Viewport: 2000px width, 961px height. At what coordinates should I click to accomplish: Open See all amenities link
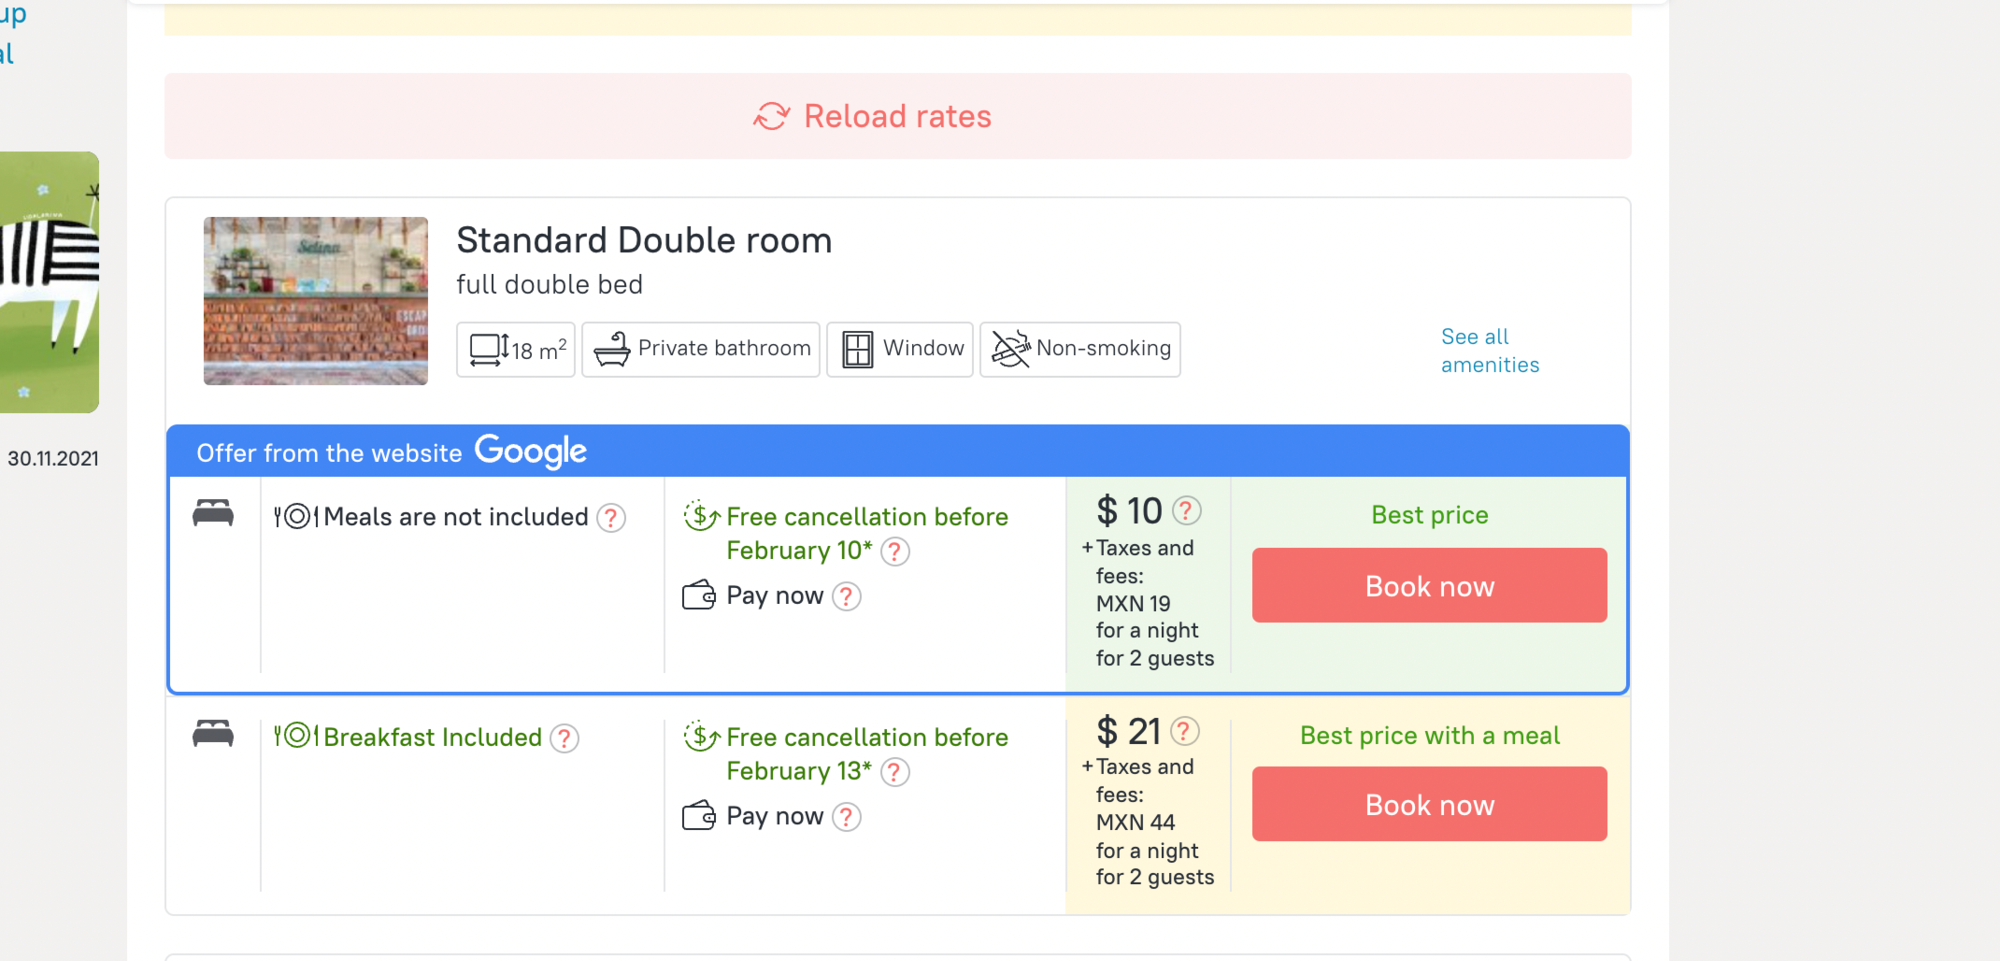1489,351
